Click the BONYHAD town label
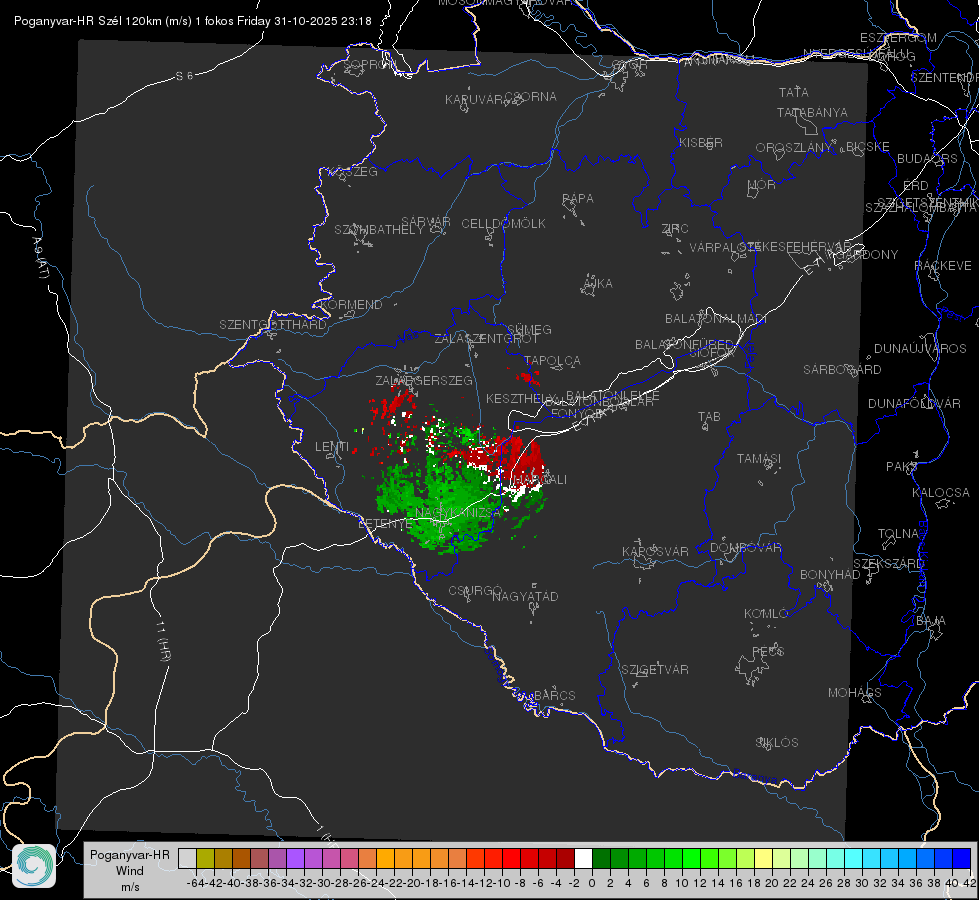The height and width of the screenshot is (900, 979). [830, 575]
